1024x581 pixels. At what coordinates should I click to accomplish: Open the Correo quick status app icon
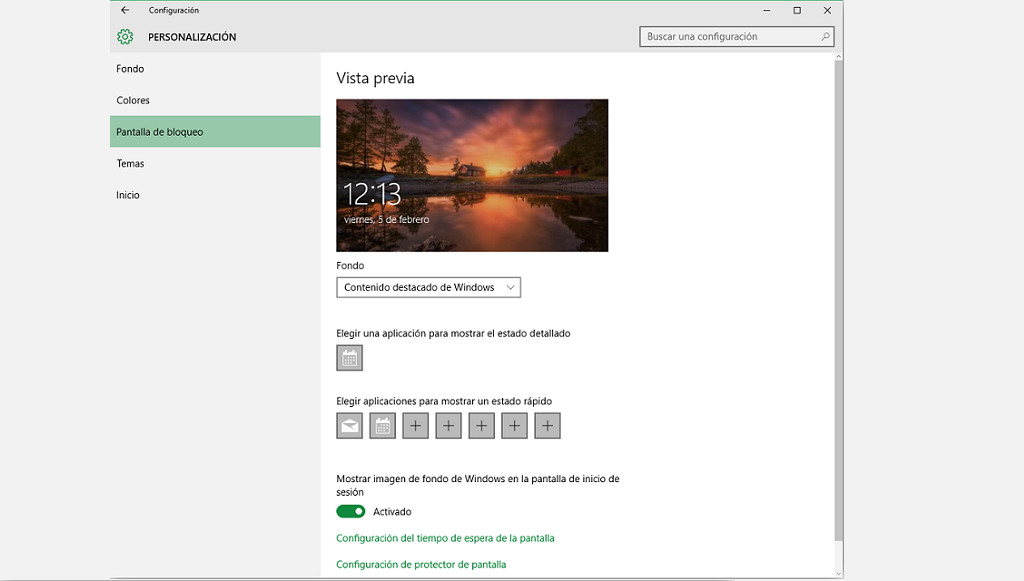349,425
